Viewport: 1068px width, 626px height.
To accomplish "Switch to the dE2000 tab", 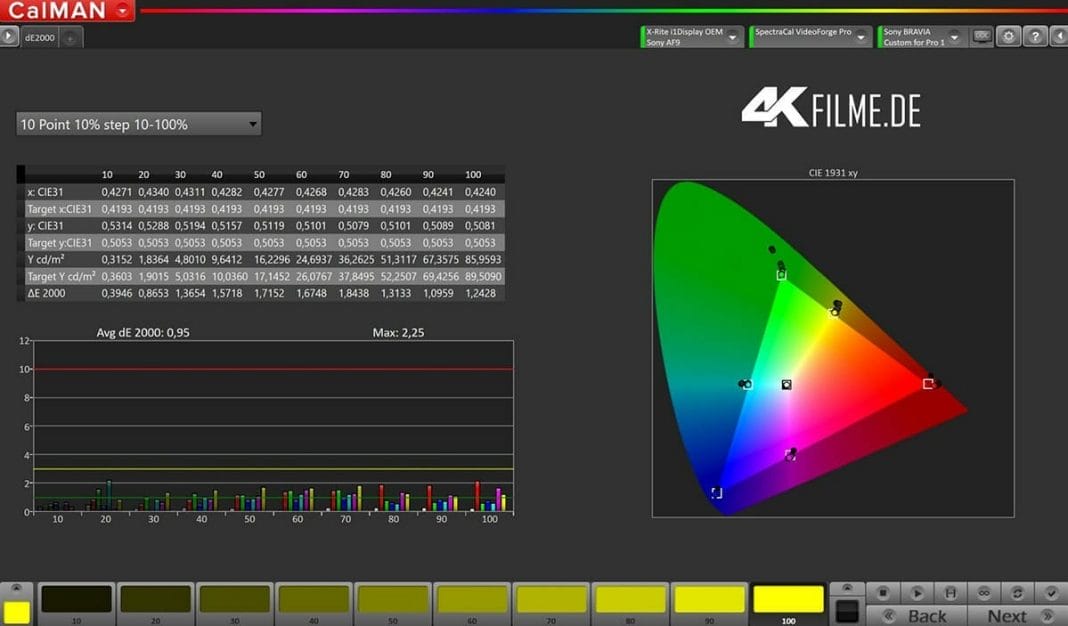I will click(x=40, y=38).
